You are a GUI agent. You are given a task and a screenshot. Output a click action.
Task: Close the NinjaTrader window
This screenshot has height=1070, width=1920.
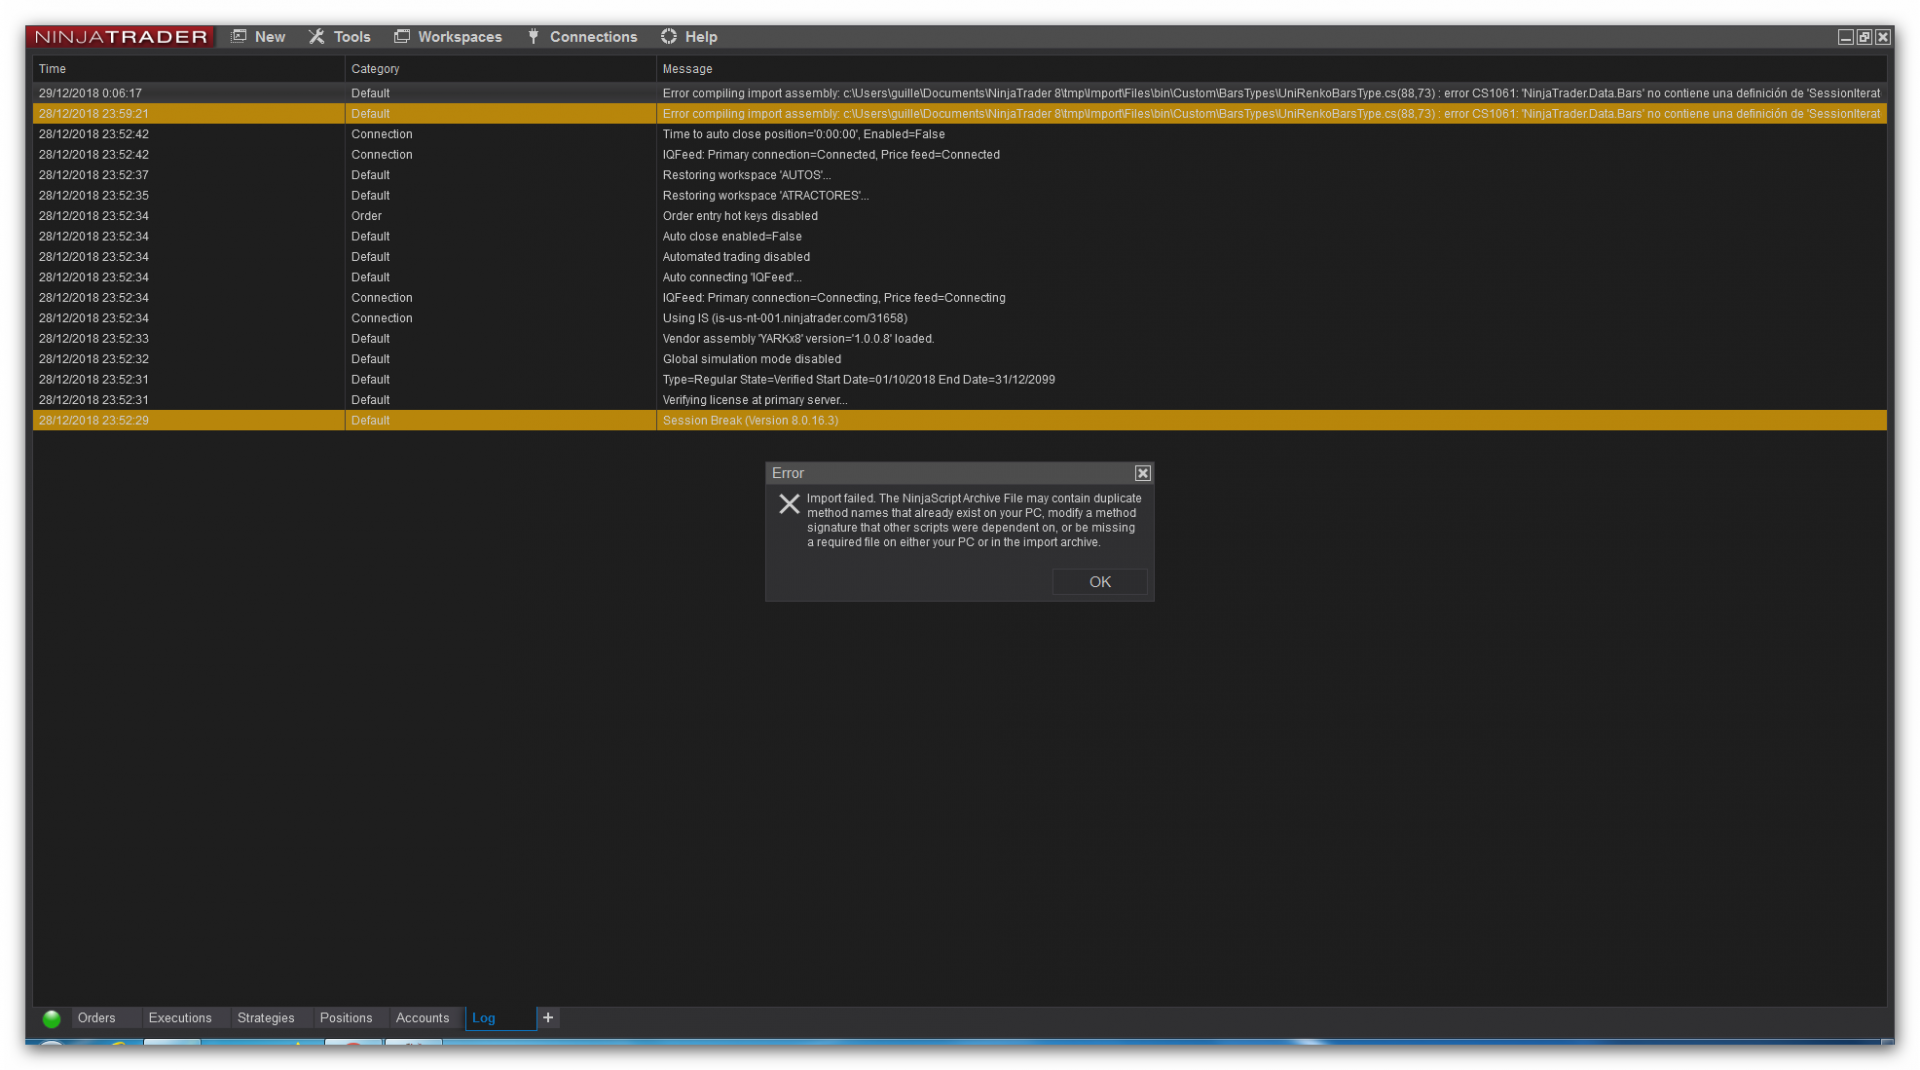pyautogui.click(x=1883, y=37)
